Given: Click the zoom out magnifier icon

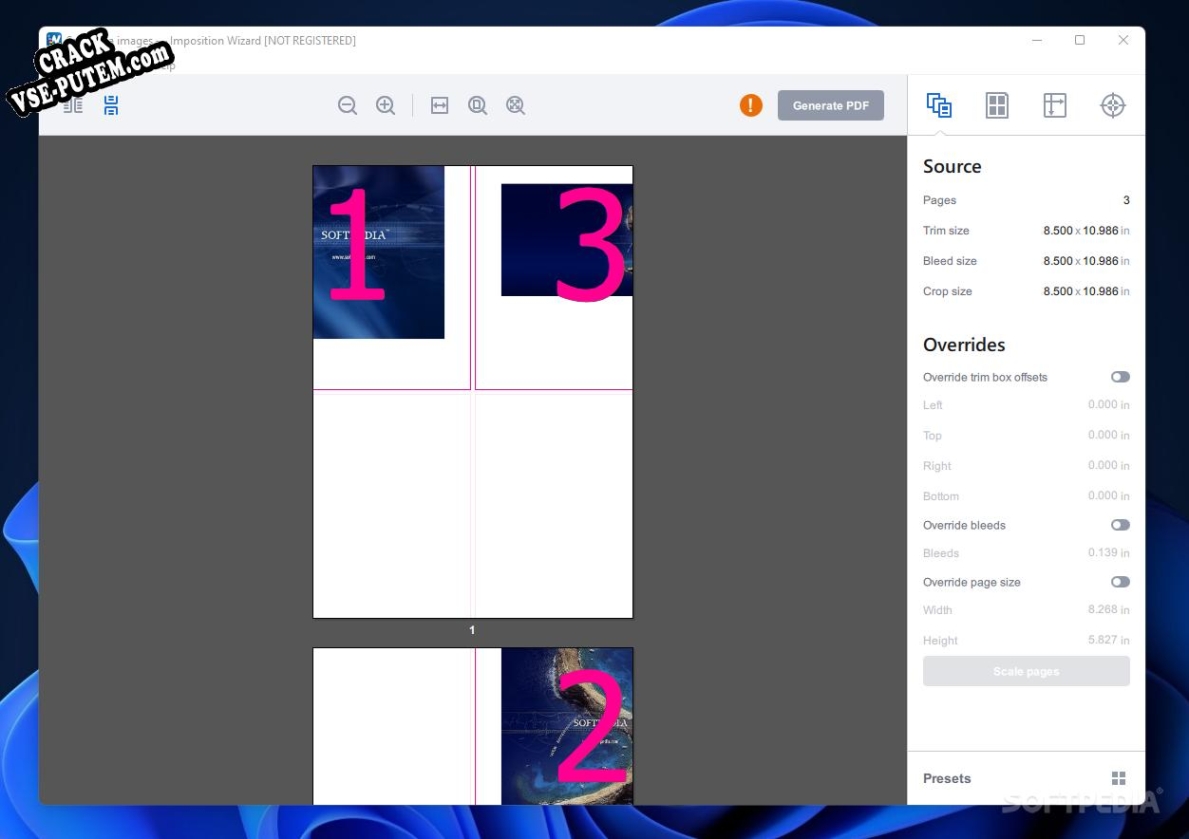Looking at the screenshot, I should coord(347,106).
